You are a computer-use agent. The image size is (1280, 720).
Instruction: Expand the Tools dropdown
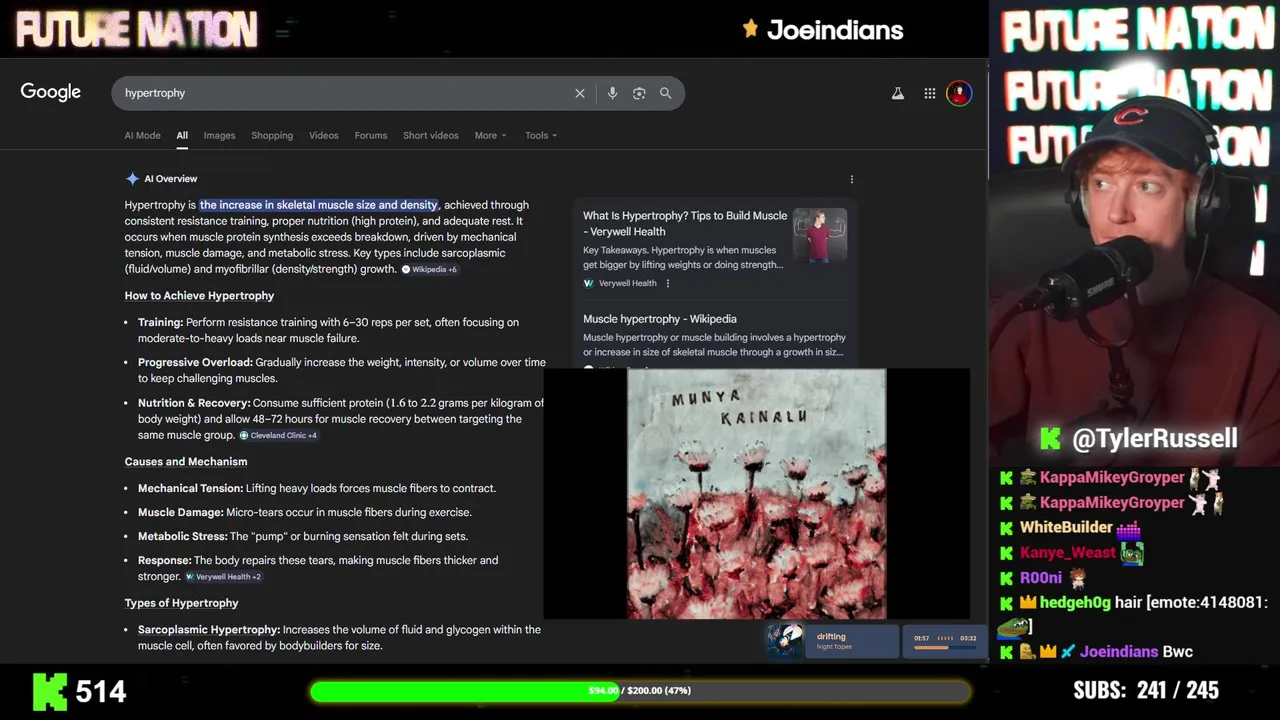coord(541,135)
